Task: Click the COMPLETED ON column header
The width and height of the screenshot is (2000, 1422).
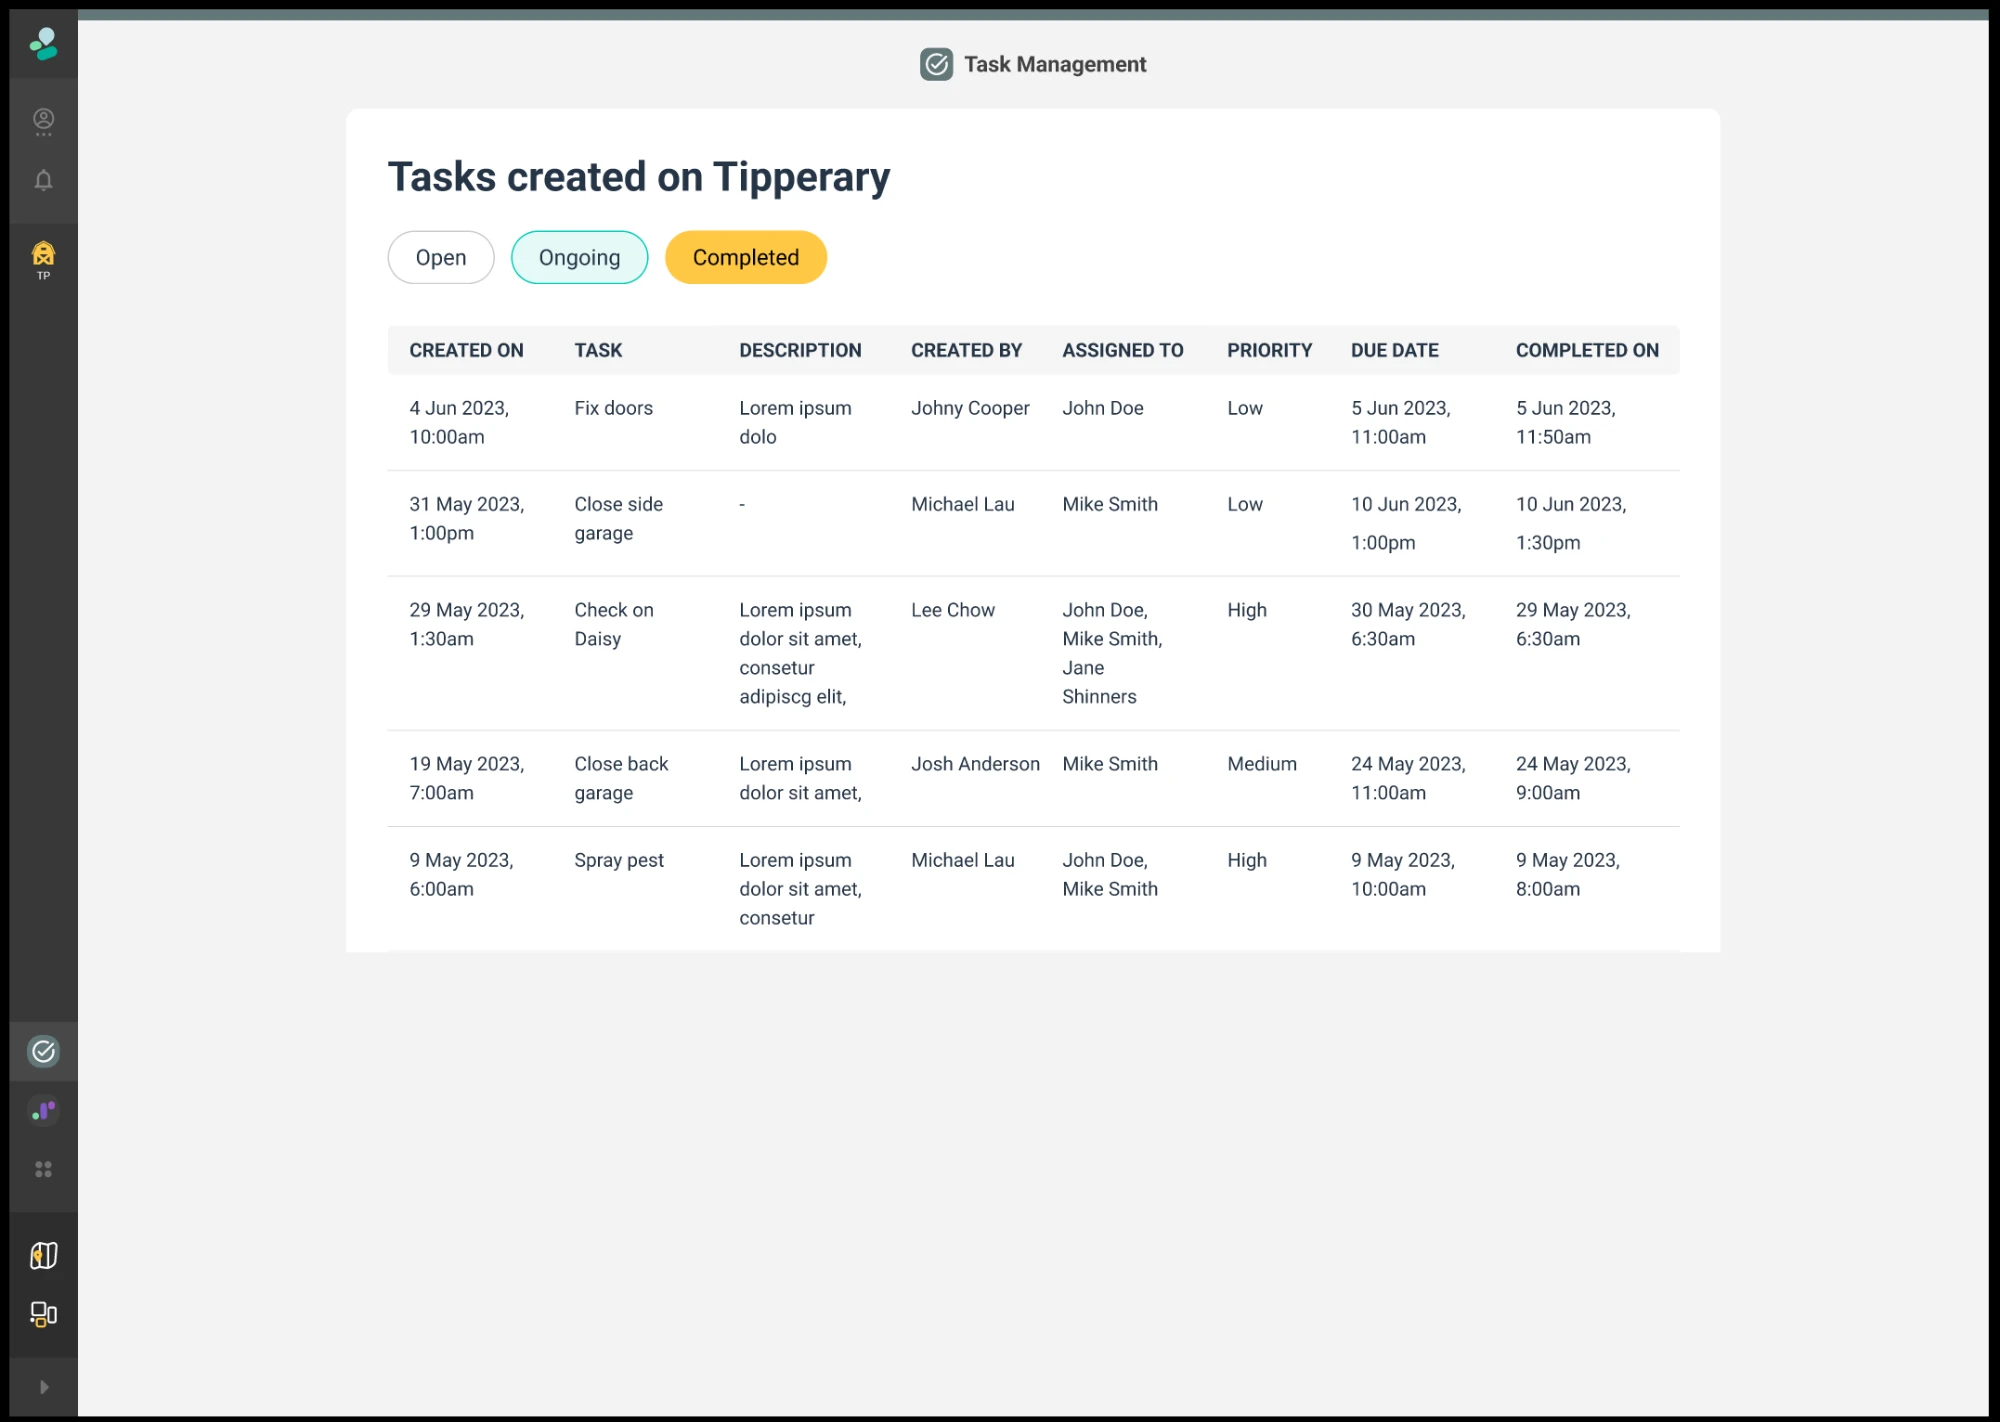Action: [1587, 350]
